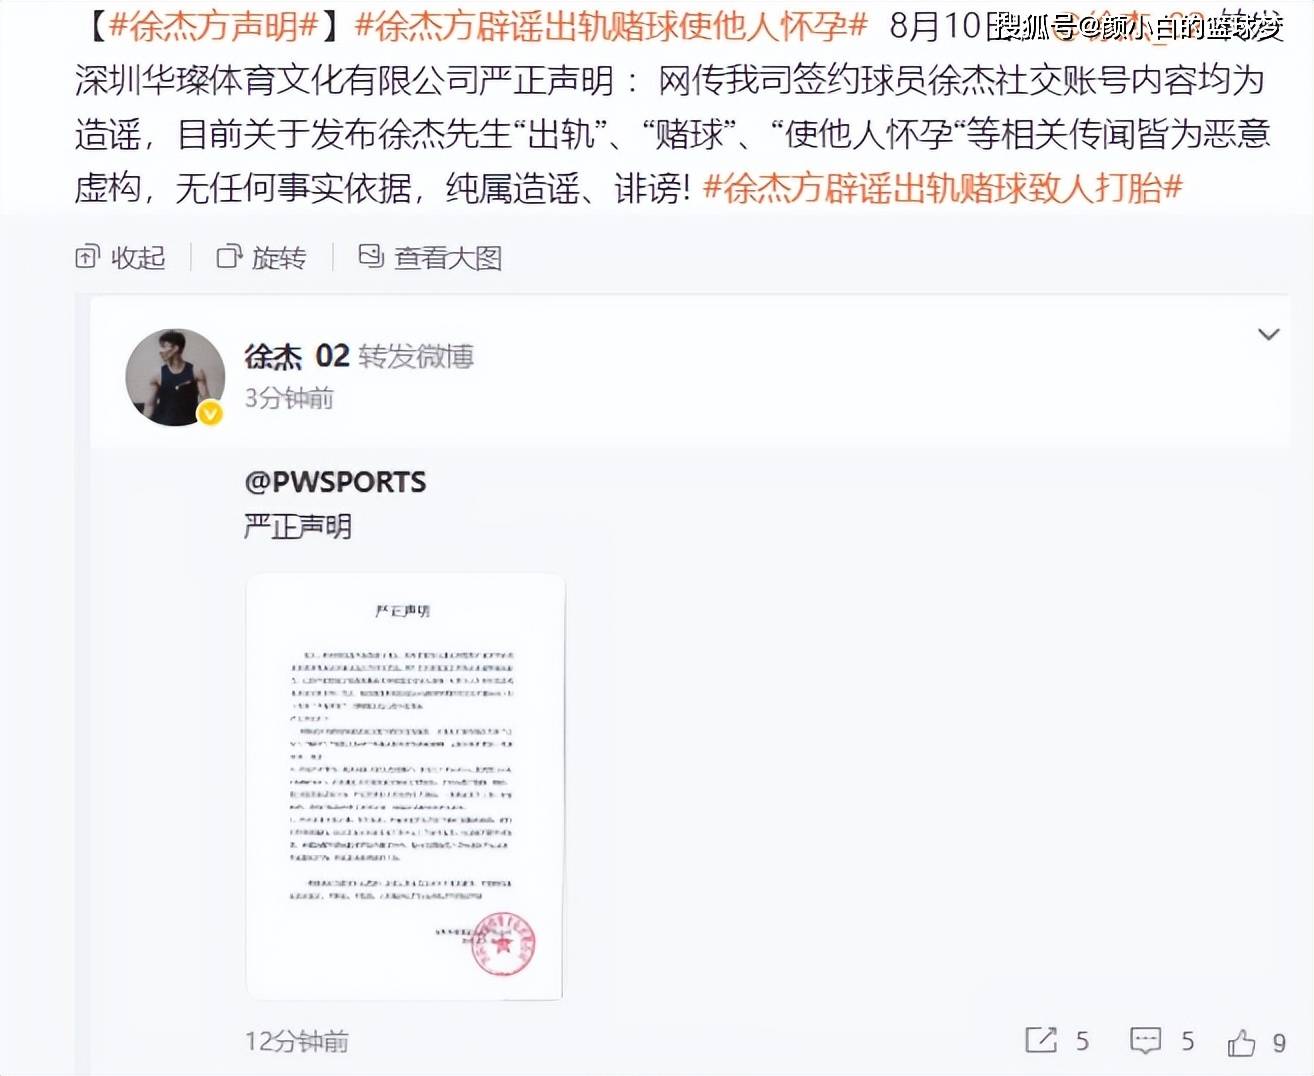Open the @PWSPORTS mention
The height and width of the screenshot is (1076, 1314).
[335, 482]
